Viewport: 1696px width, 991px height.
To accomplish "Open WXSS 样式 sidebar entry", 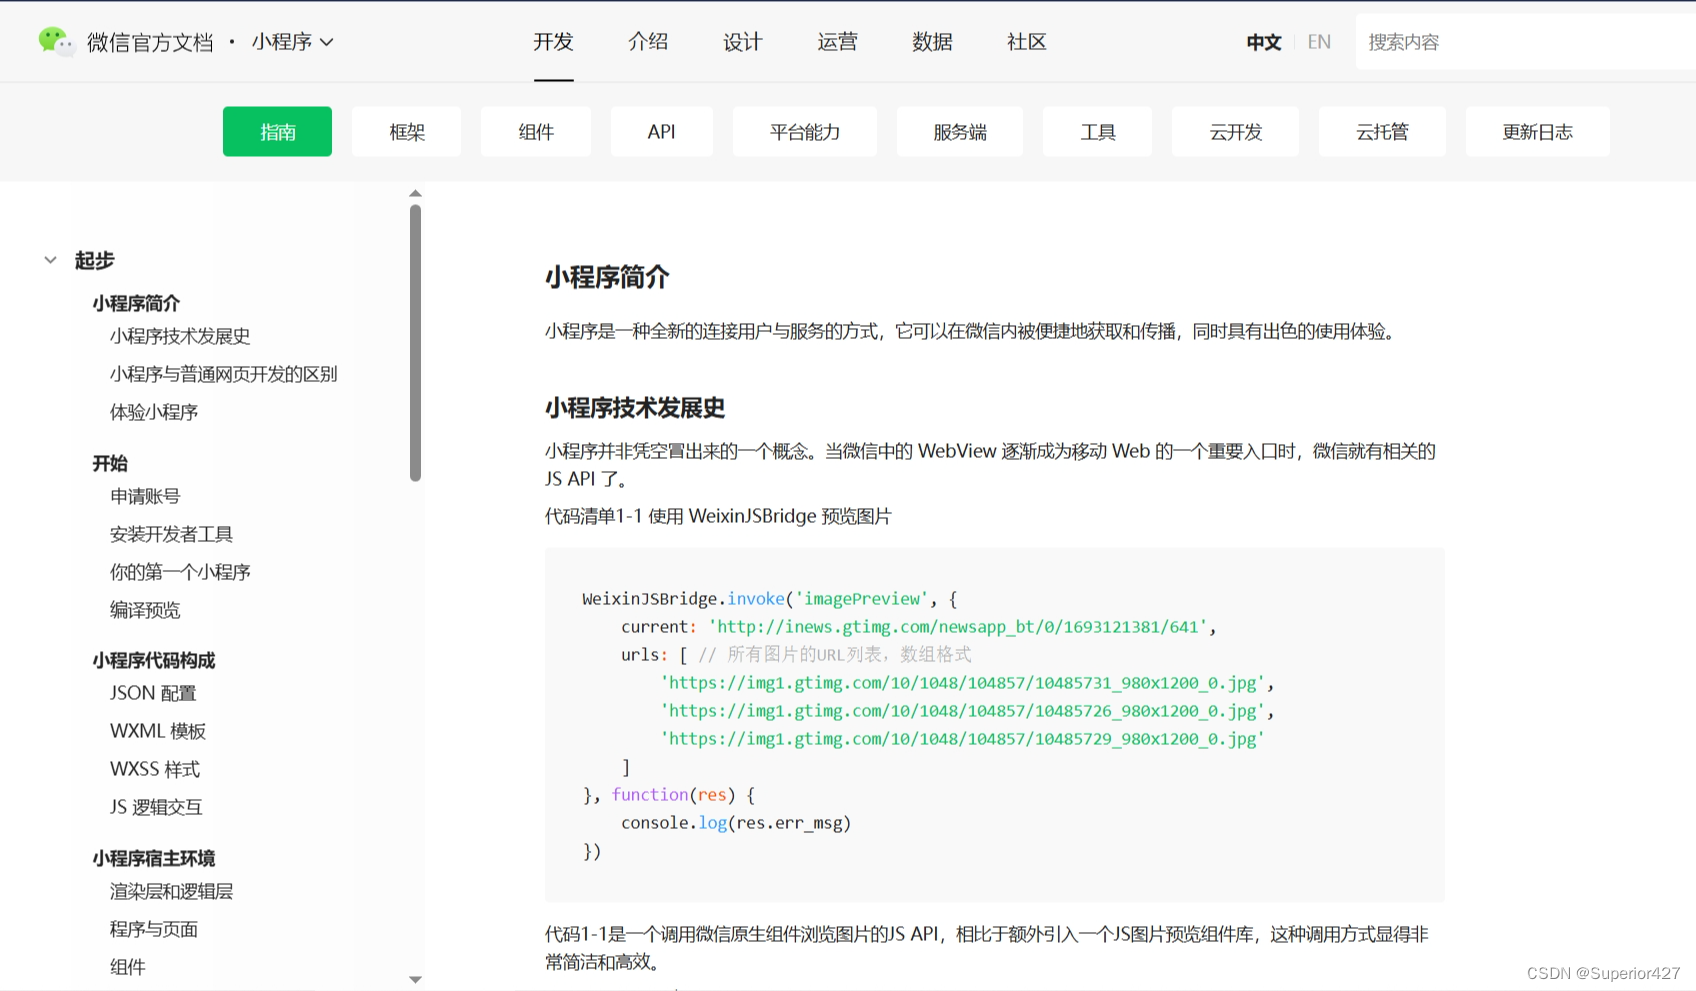I will coord(155,769).
